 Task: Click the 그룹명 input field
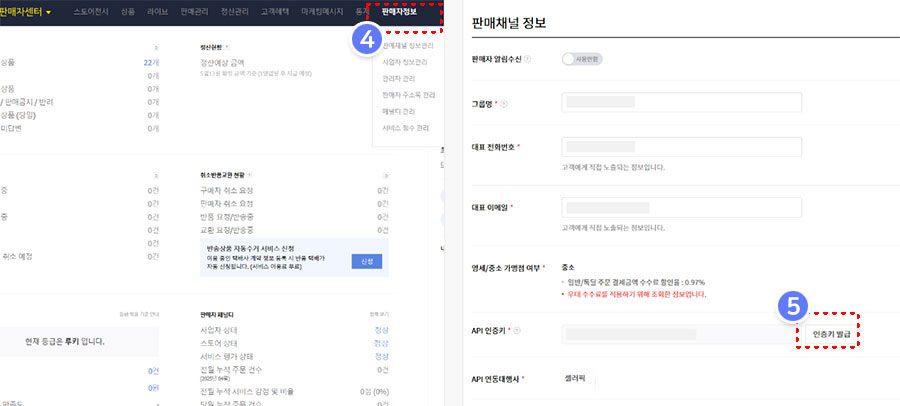681,103
